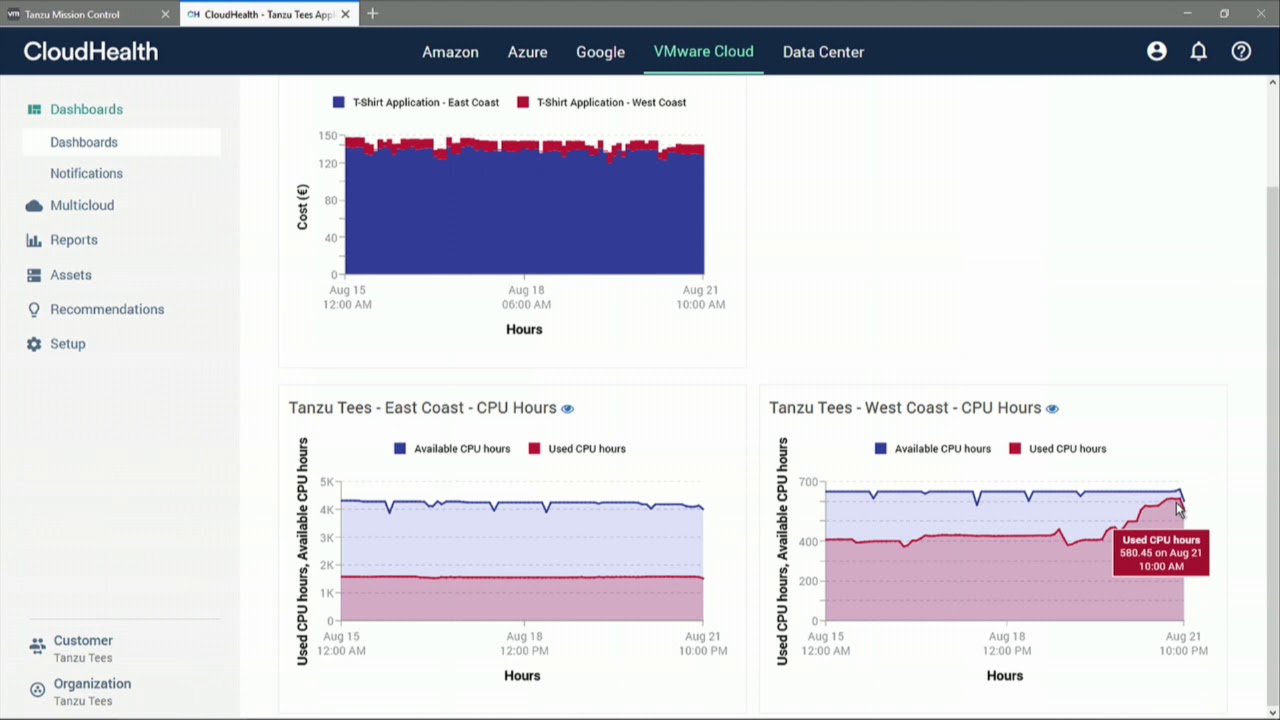Click the CloudHealth logo
Screen dimensions: 1280x720
91,52
